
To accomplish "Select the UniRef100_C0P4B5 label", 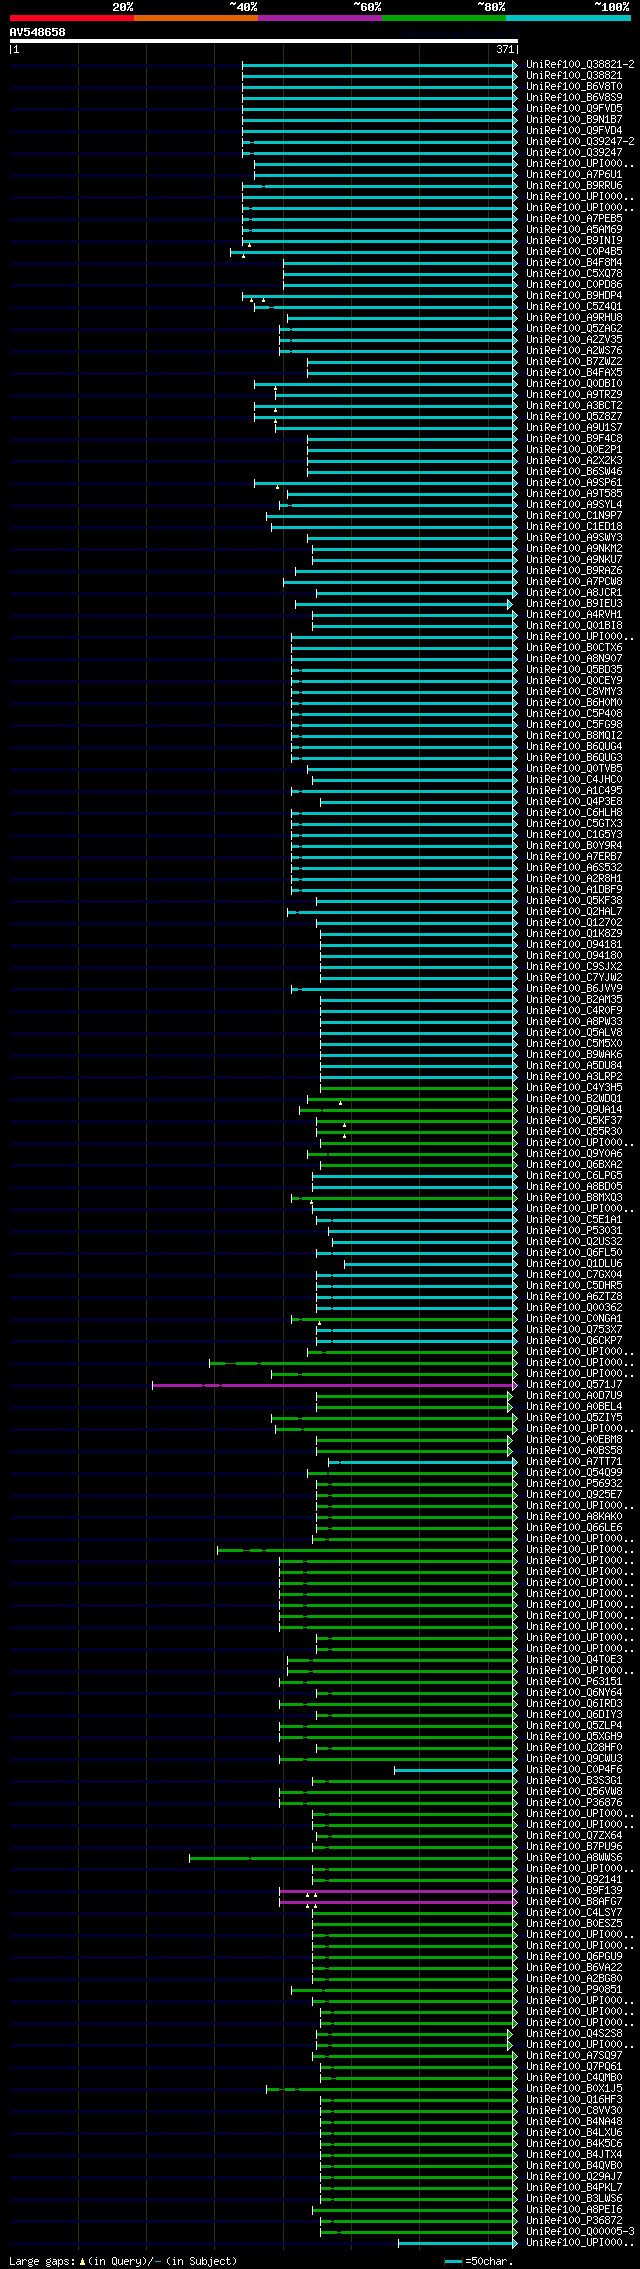I will tap(574, 251).
